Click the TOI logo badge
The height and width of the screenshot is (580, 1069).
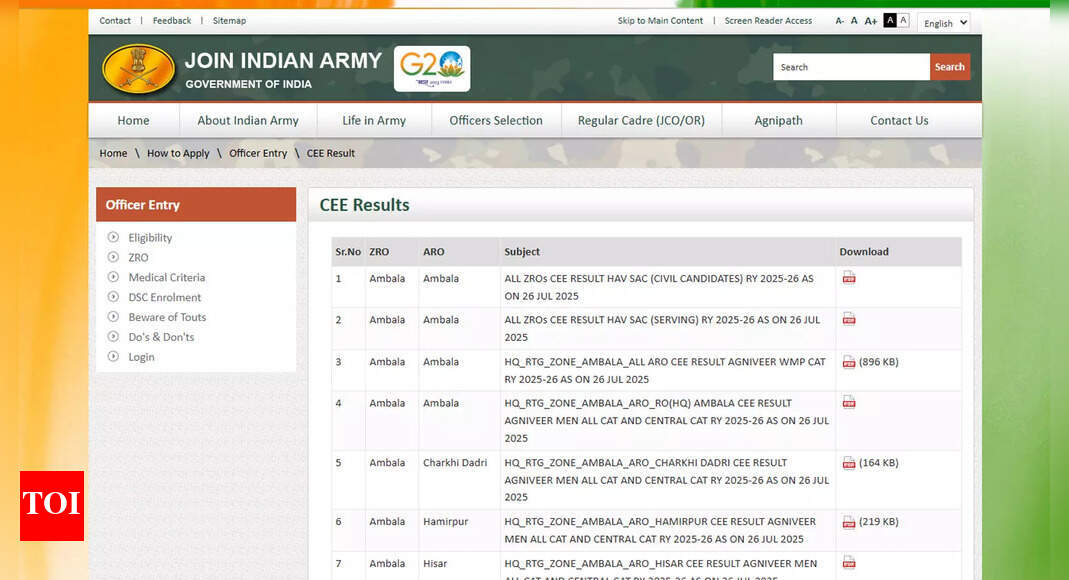point(52,506)
